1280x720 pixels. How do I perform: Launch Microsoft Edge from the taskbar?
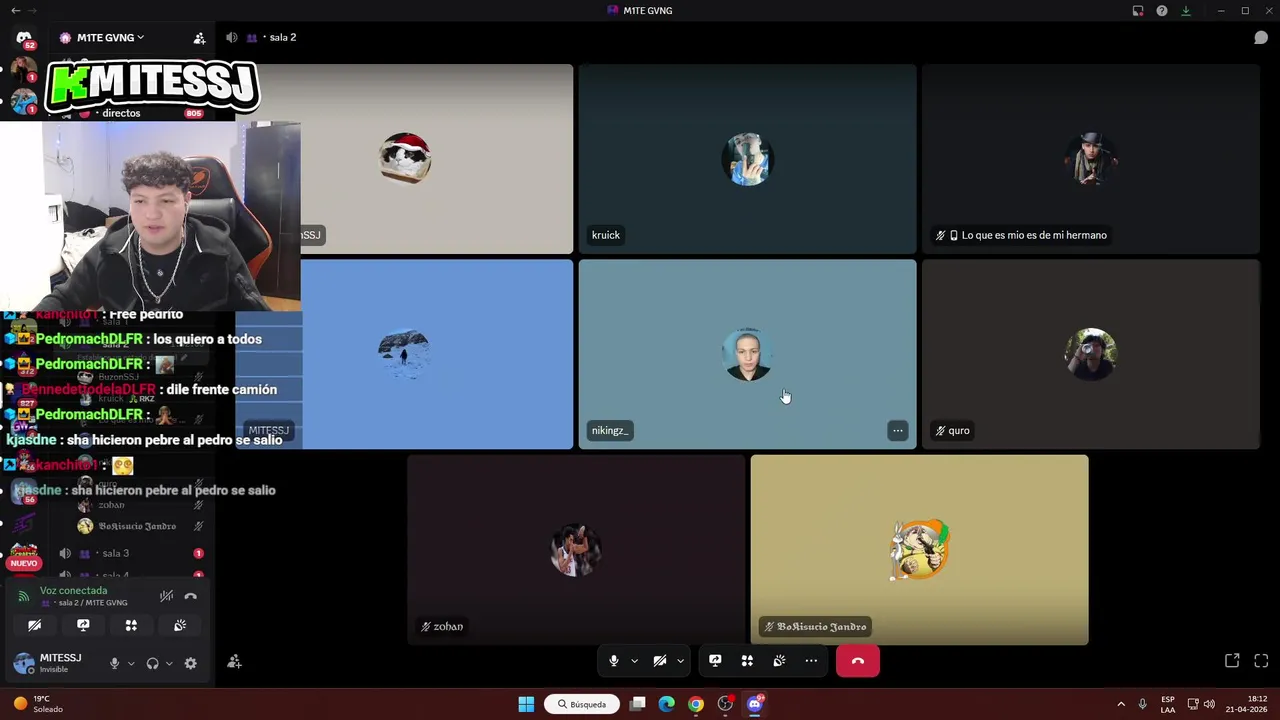pos(667,704)
